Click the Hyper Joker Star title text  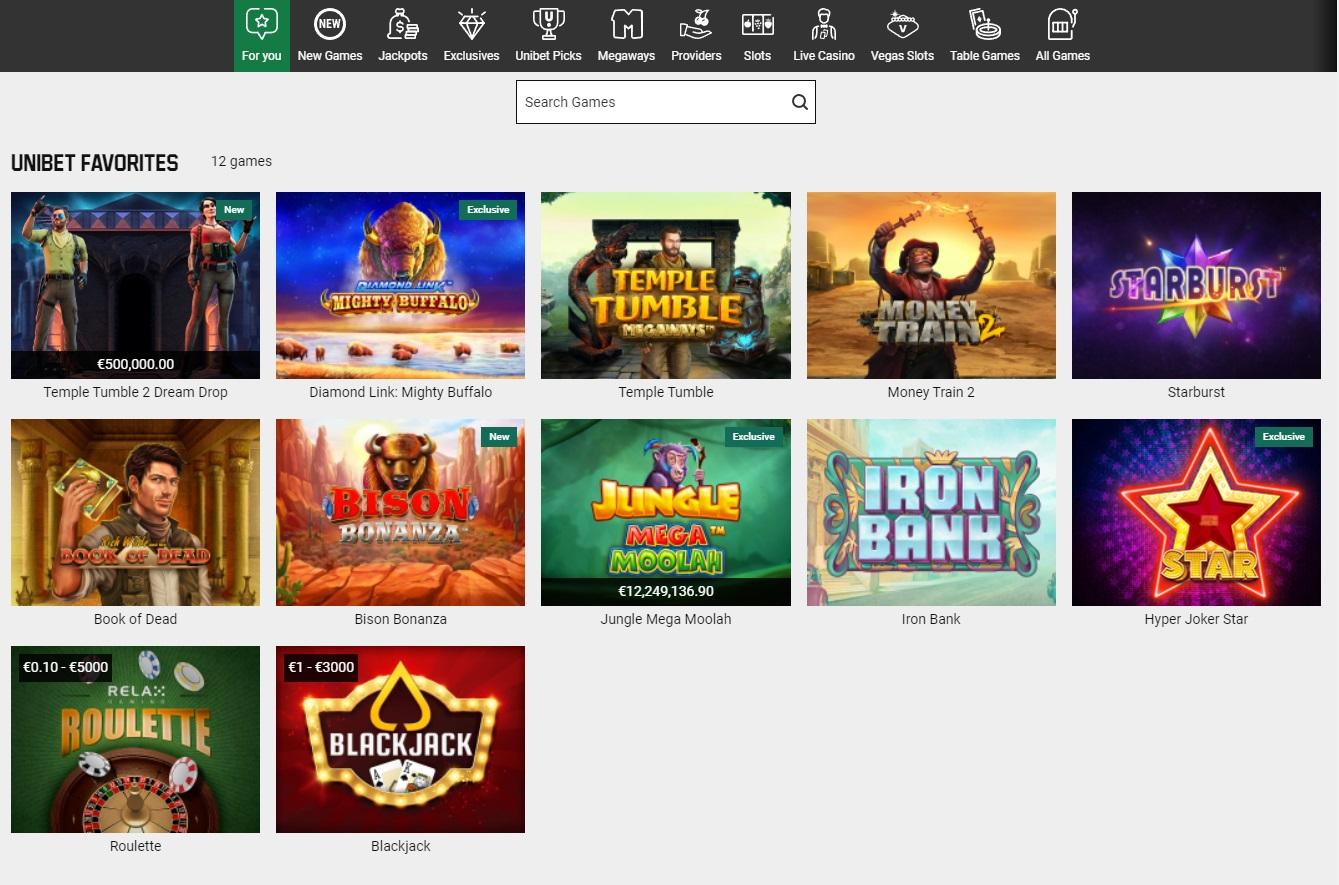coord(1196,619)
